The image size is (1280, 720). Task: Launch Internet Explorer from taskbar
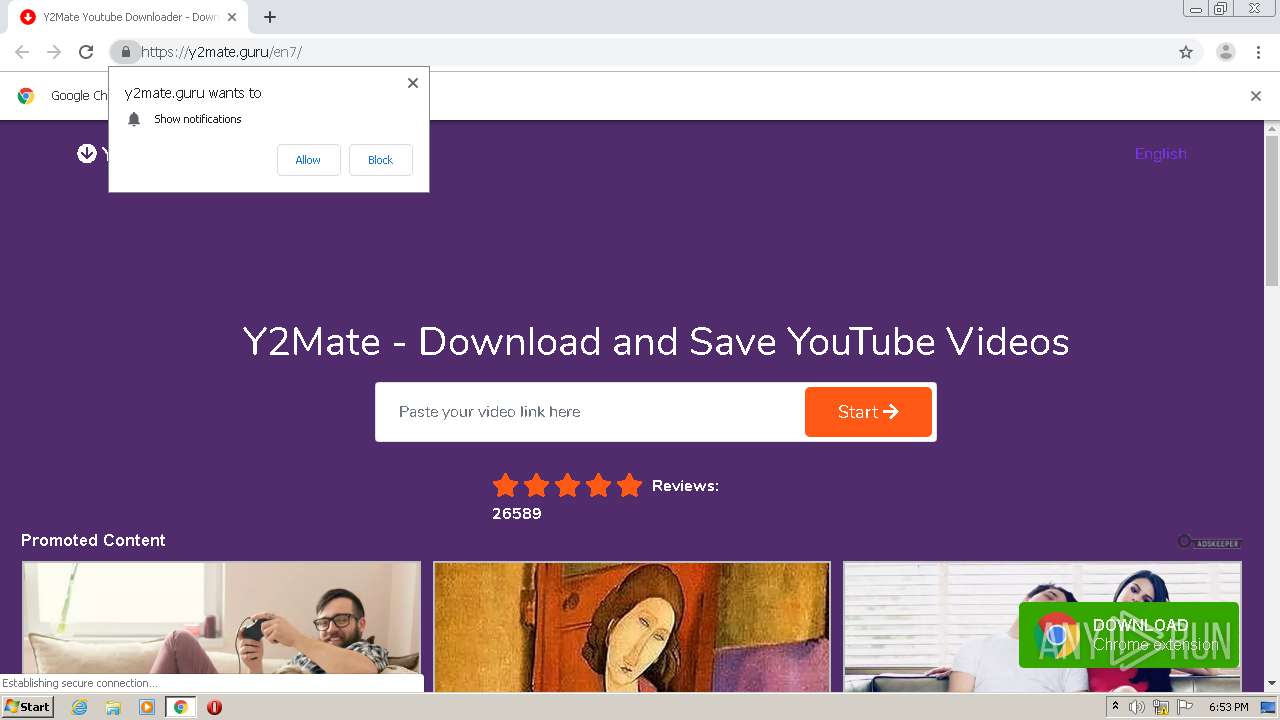[80, 707]
